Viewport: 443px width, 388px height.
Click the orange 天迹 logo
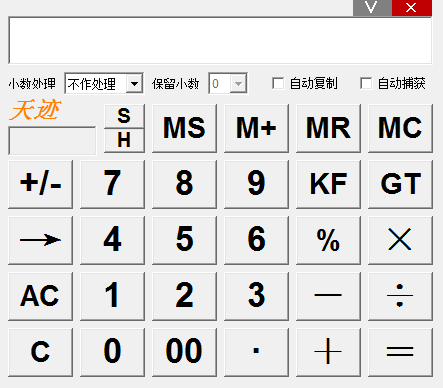(x=35, y=110)
